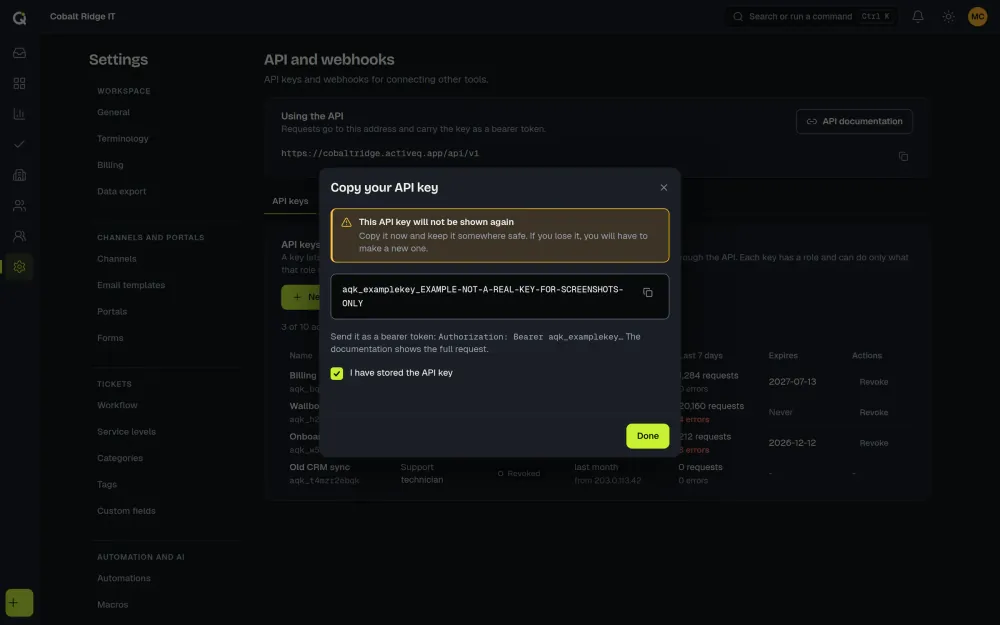Open the notifications bell
The height and width of the screenshot is (625, 1000).
coord(918,17)
